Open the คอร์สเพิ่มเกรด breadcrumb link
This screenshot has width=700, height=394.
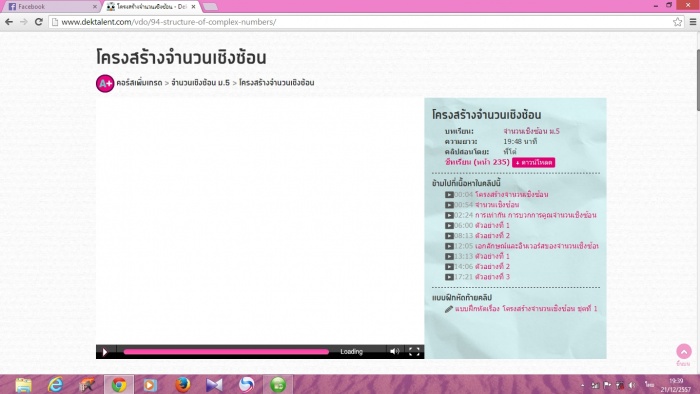[x=139, y=83]
